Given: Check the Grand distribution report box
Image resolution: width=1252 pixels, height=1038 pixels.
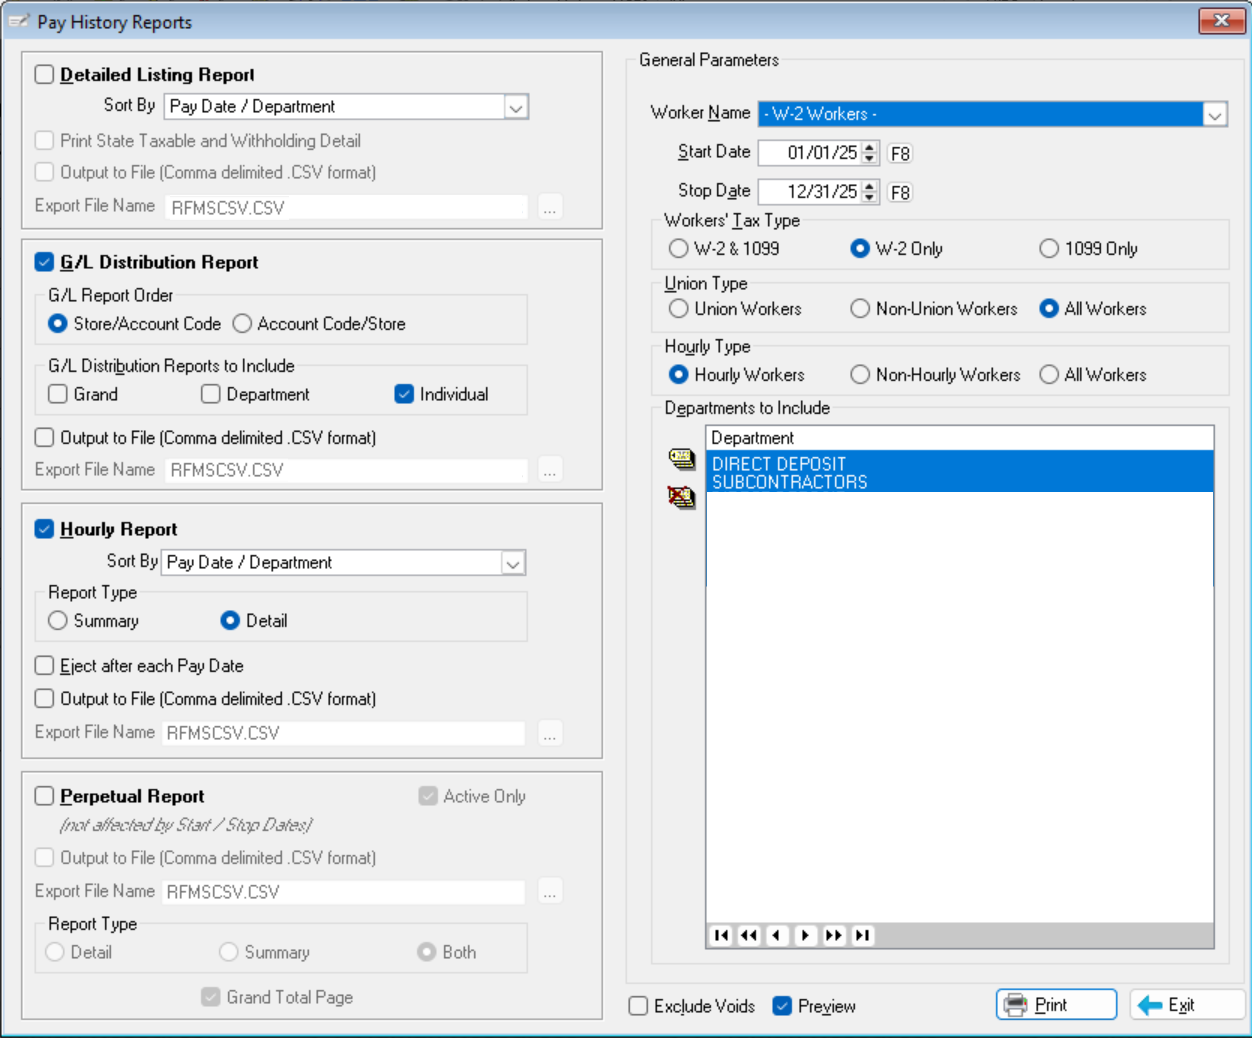Looking at the screenshot, I should click(x=58, y=394).
